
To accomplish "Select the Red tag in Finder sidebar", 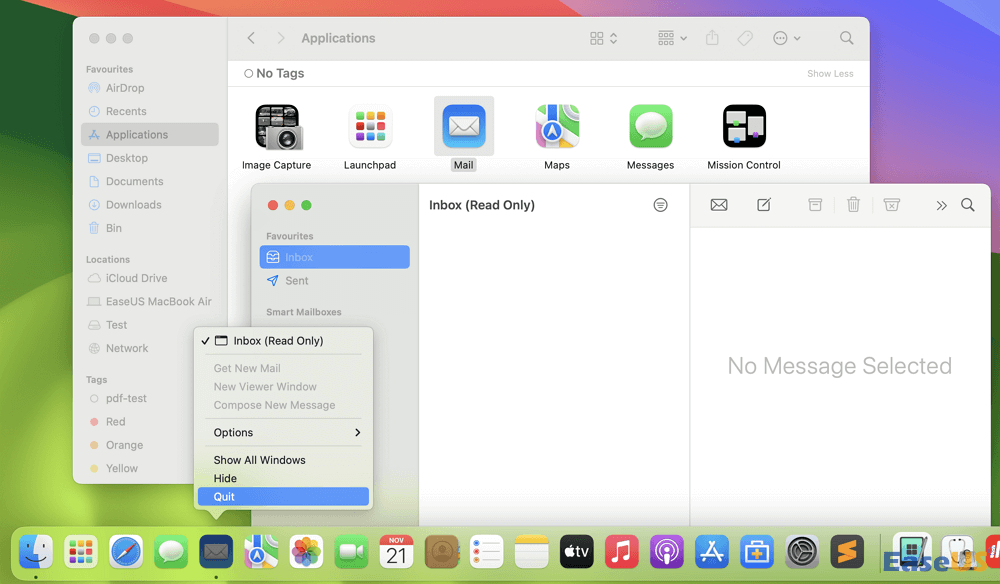I will click(115, 422).
